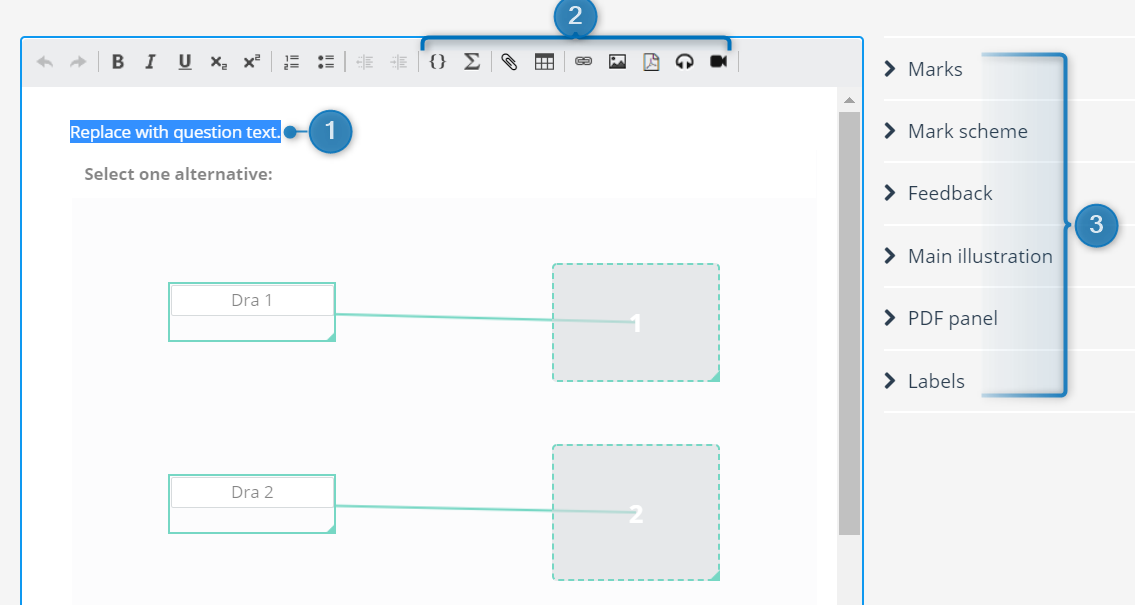Screen dimensions: 1135x605
Task: Insert a video using camera icon
Action: 718,62
